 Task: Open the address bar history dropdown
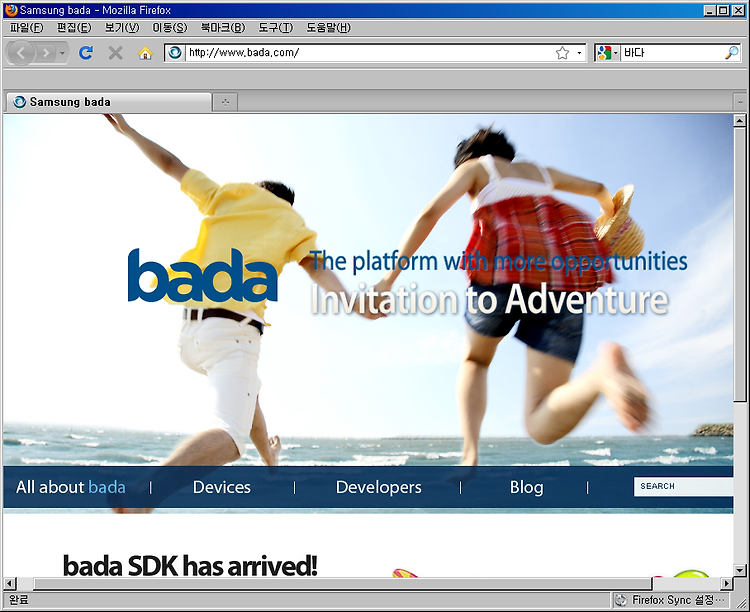(579, 53)
